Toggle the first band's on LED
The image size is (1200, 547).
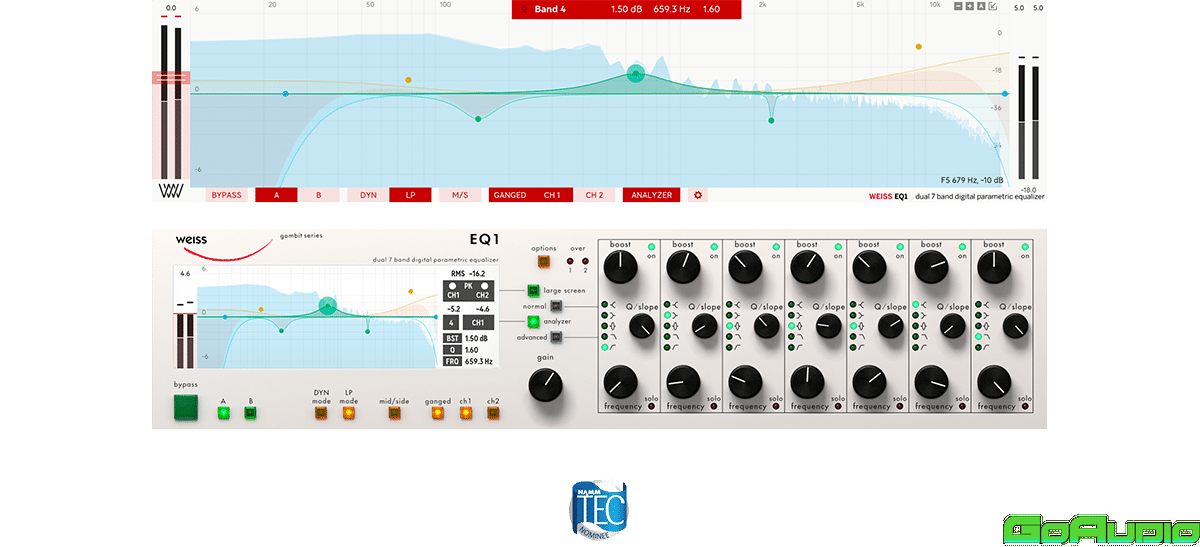pyautogui.click(x=651, y=246)
